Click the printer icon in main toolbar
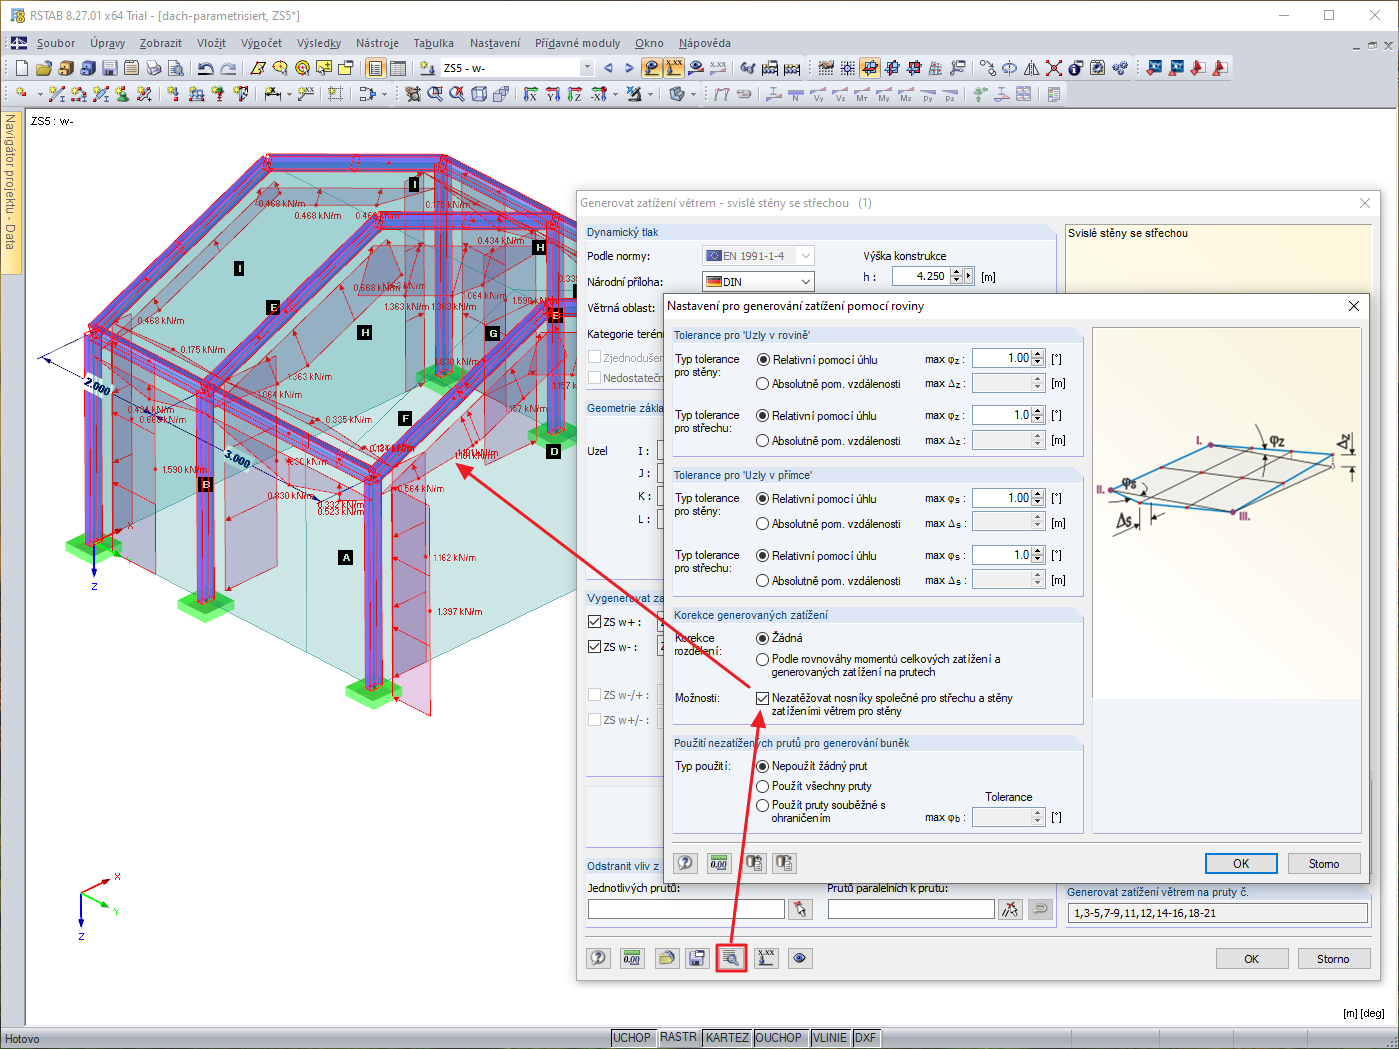Screen dimensions: 1399x1049 (154, 68)
